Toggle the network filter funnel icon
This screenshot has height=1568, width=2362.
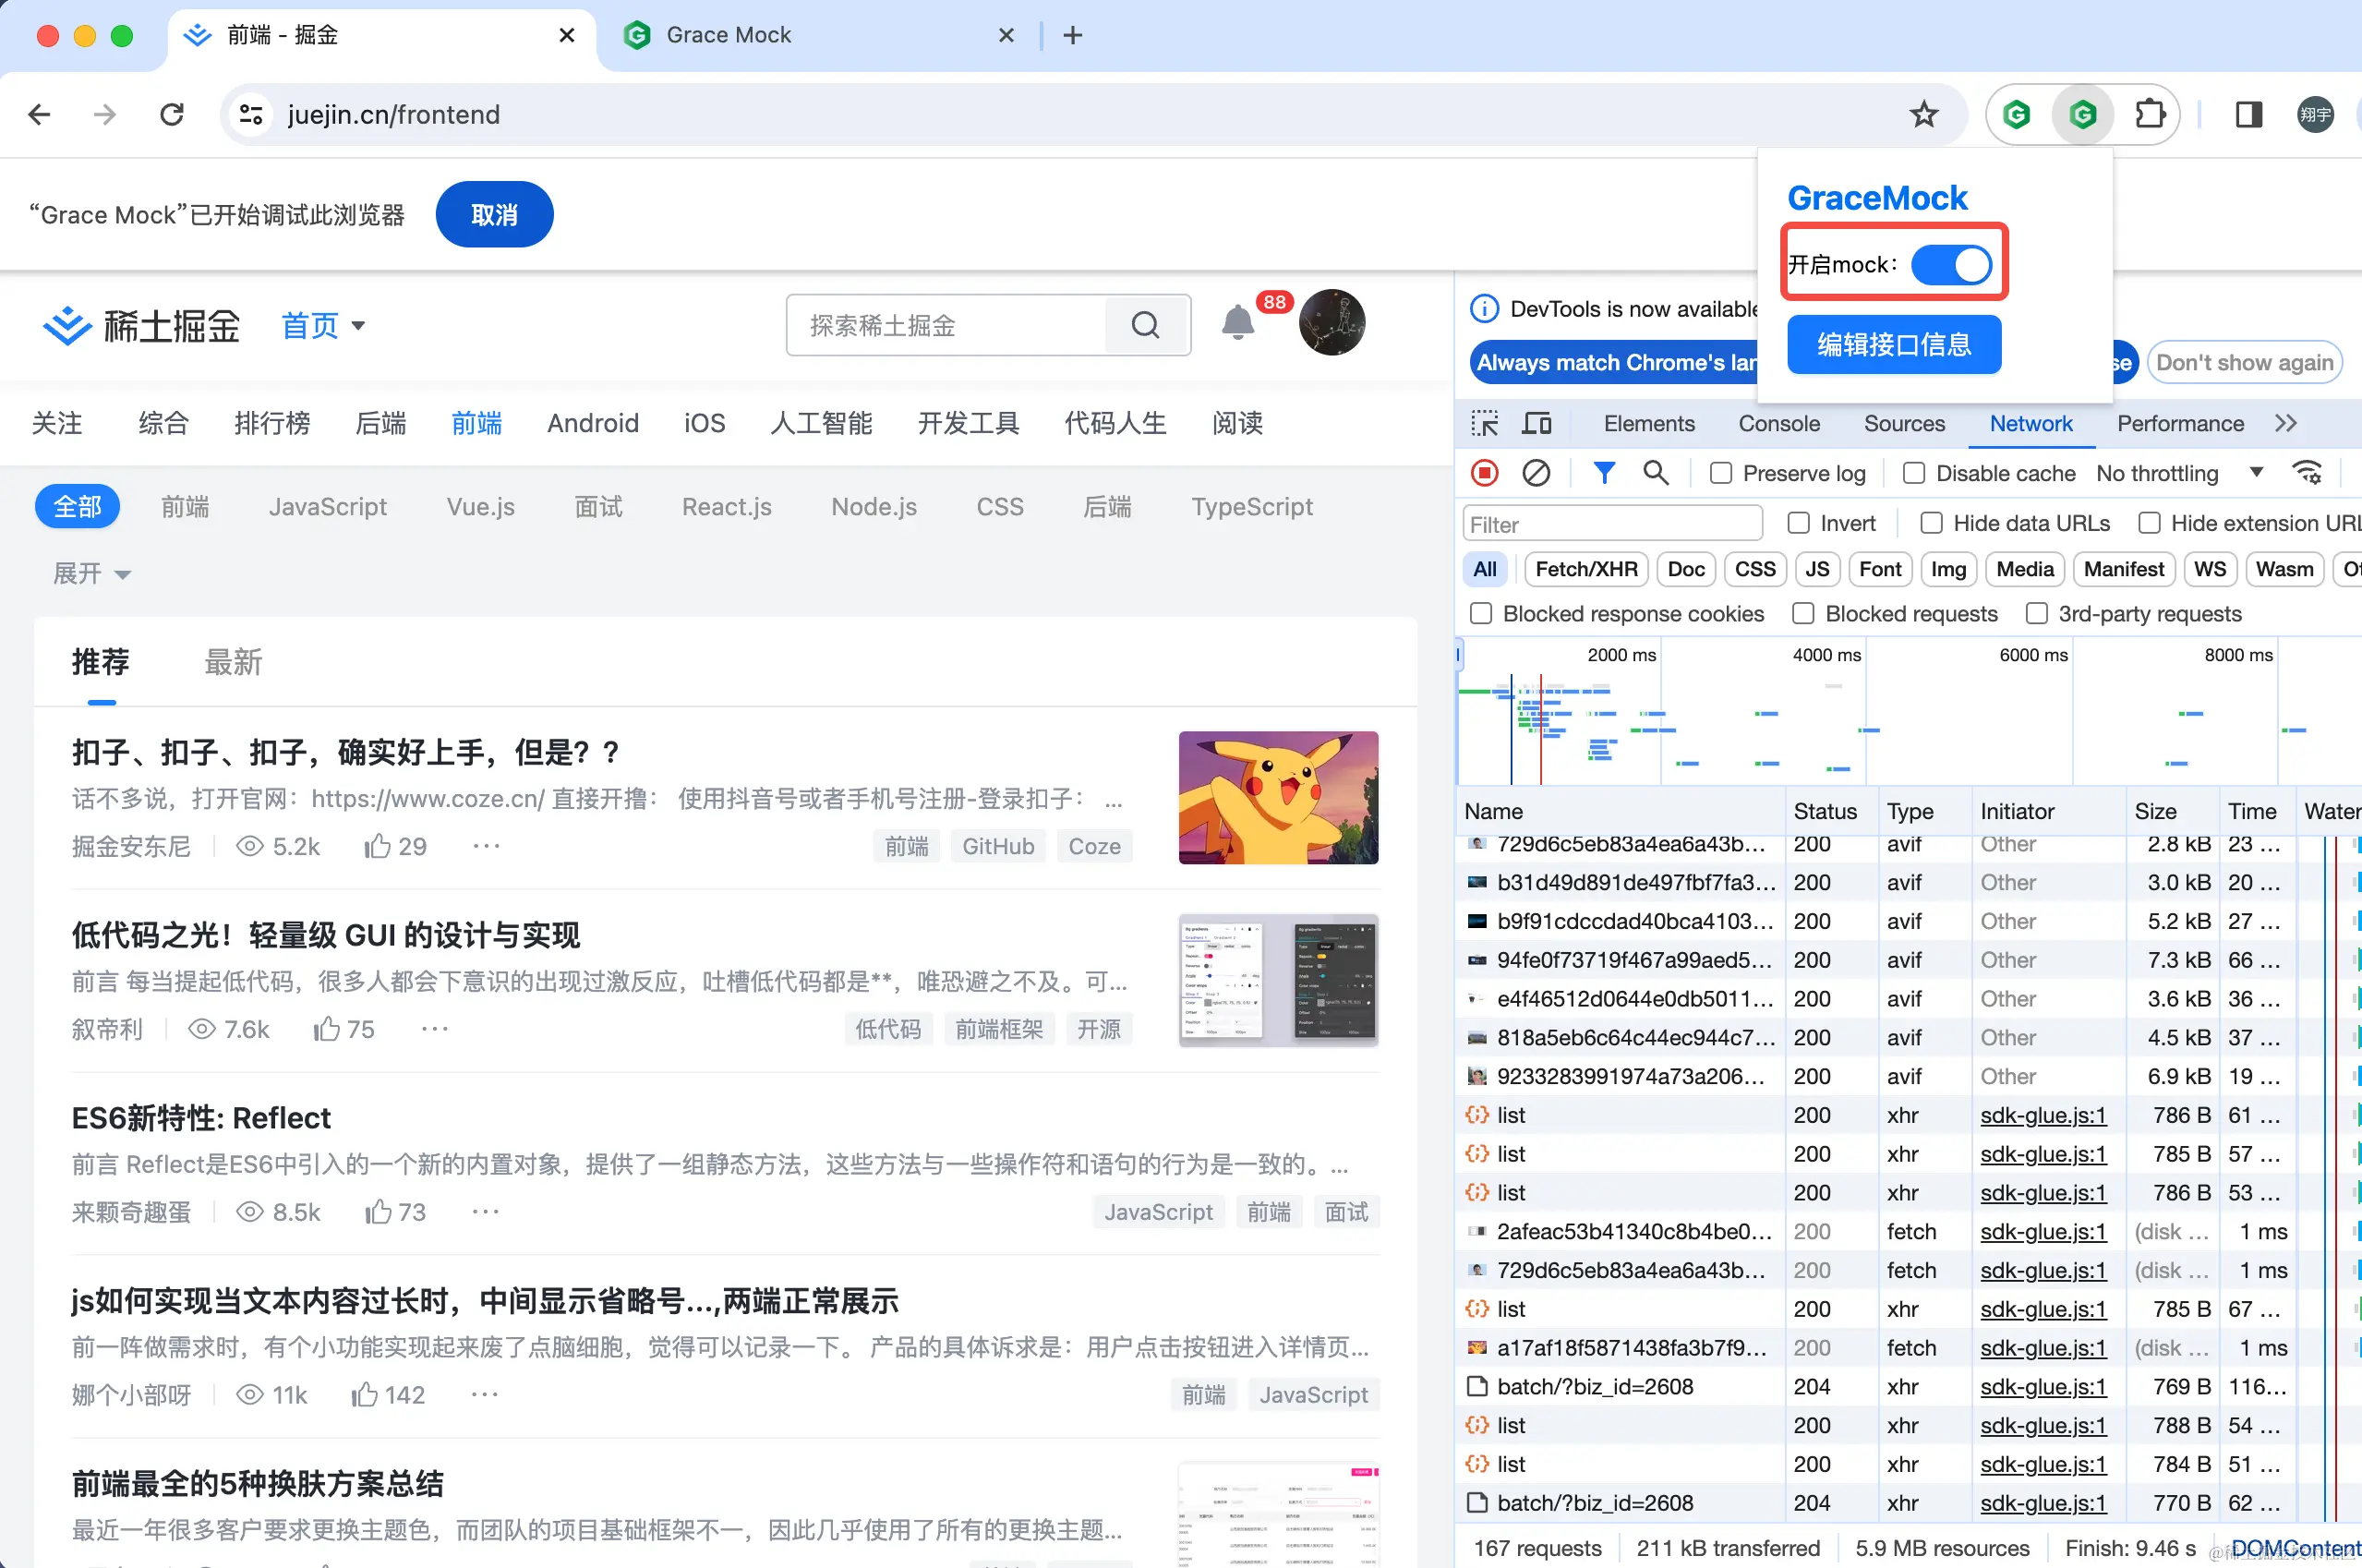click(1603, 473)
